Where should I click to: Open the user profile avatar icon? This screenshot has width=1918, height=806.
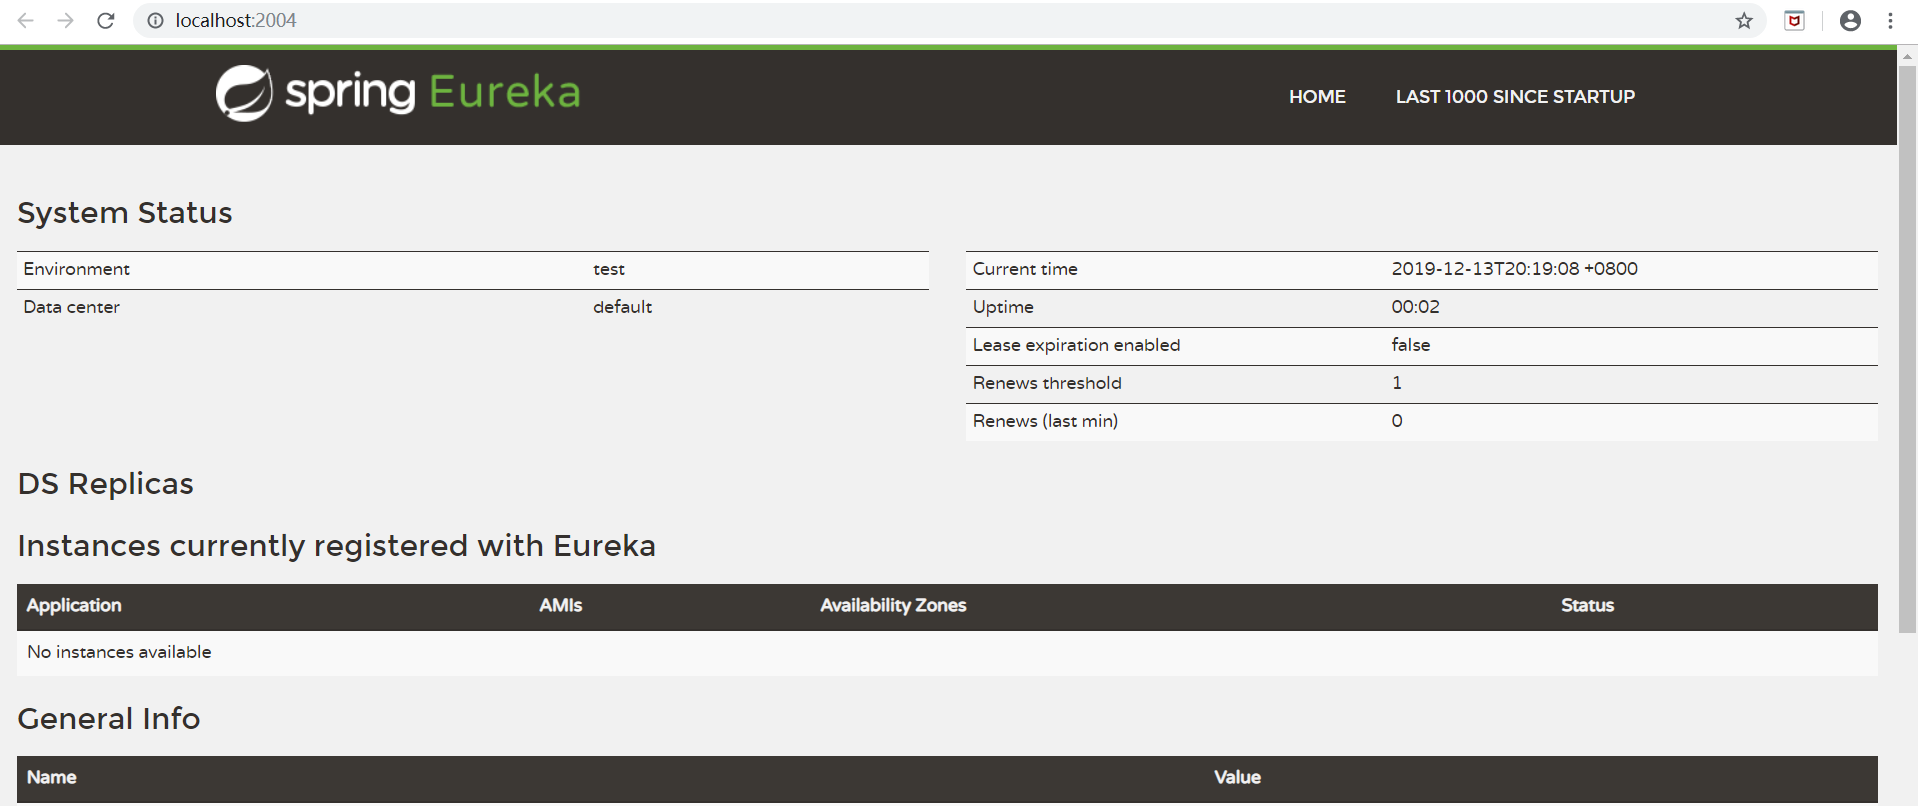coord(1850,20)
